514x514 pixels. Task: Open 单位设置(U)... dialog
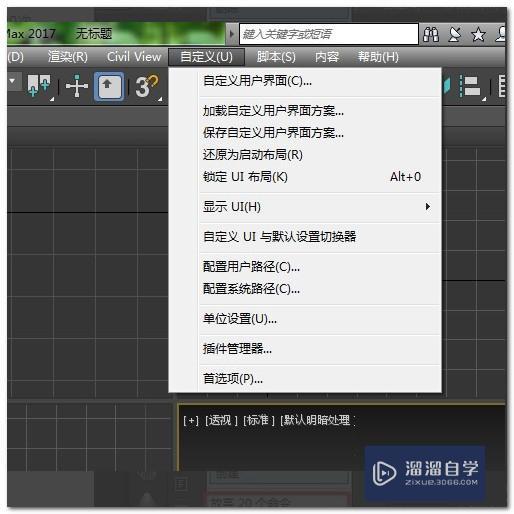(305, 319)
